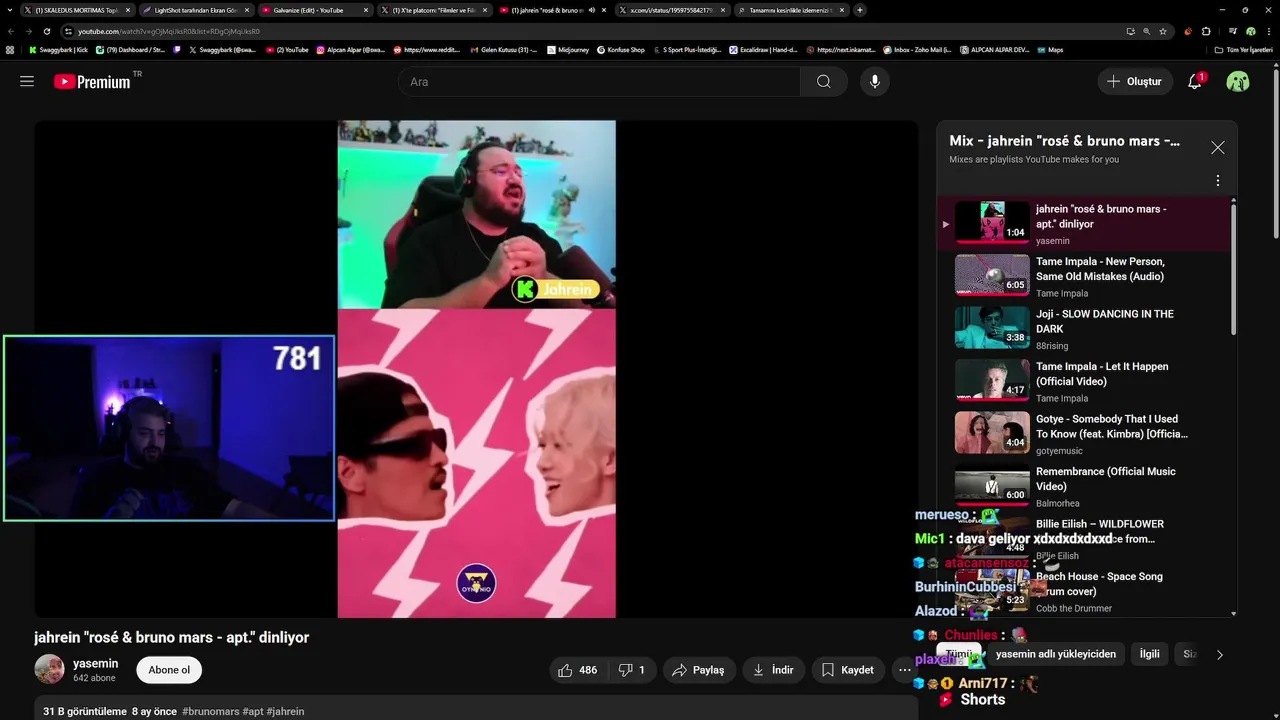Select the İlgili filter chip

point(1150,654)
